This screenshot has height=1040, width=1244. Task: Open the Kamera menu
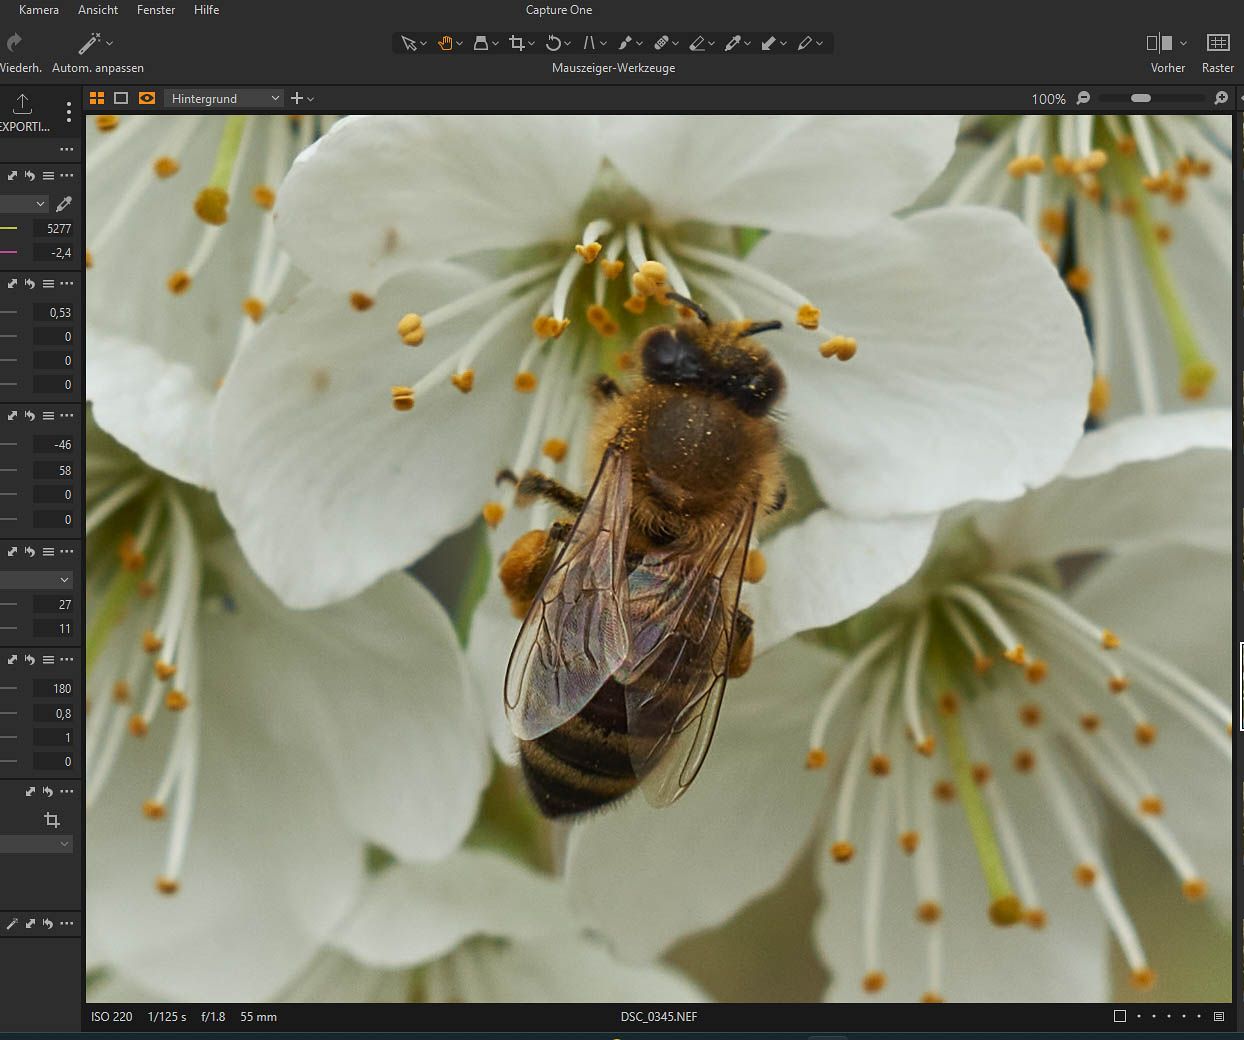coord(38,10)
